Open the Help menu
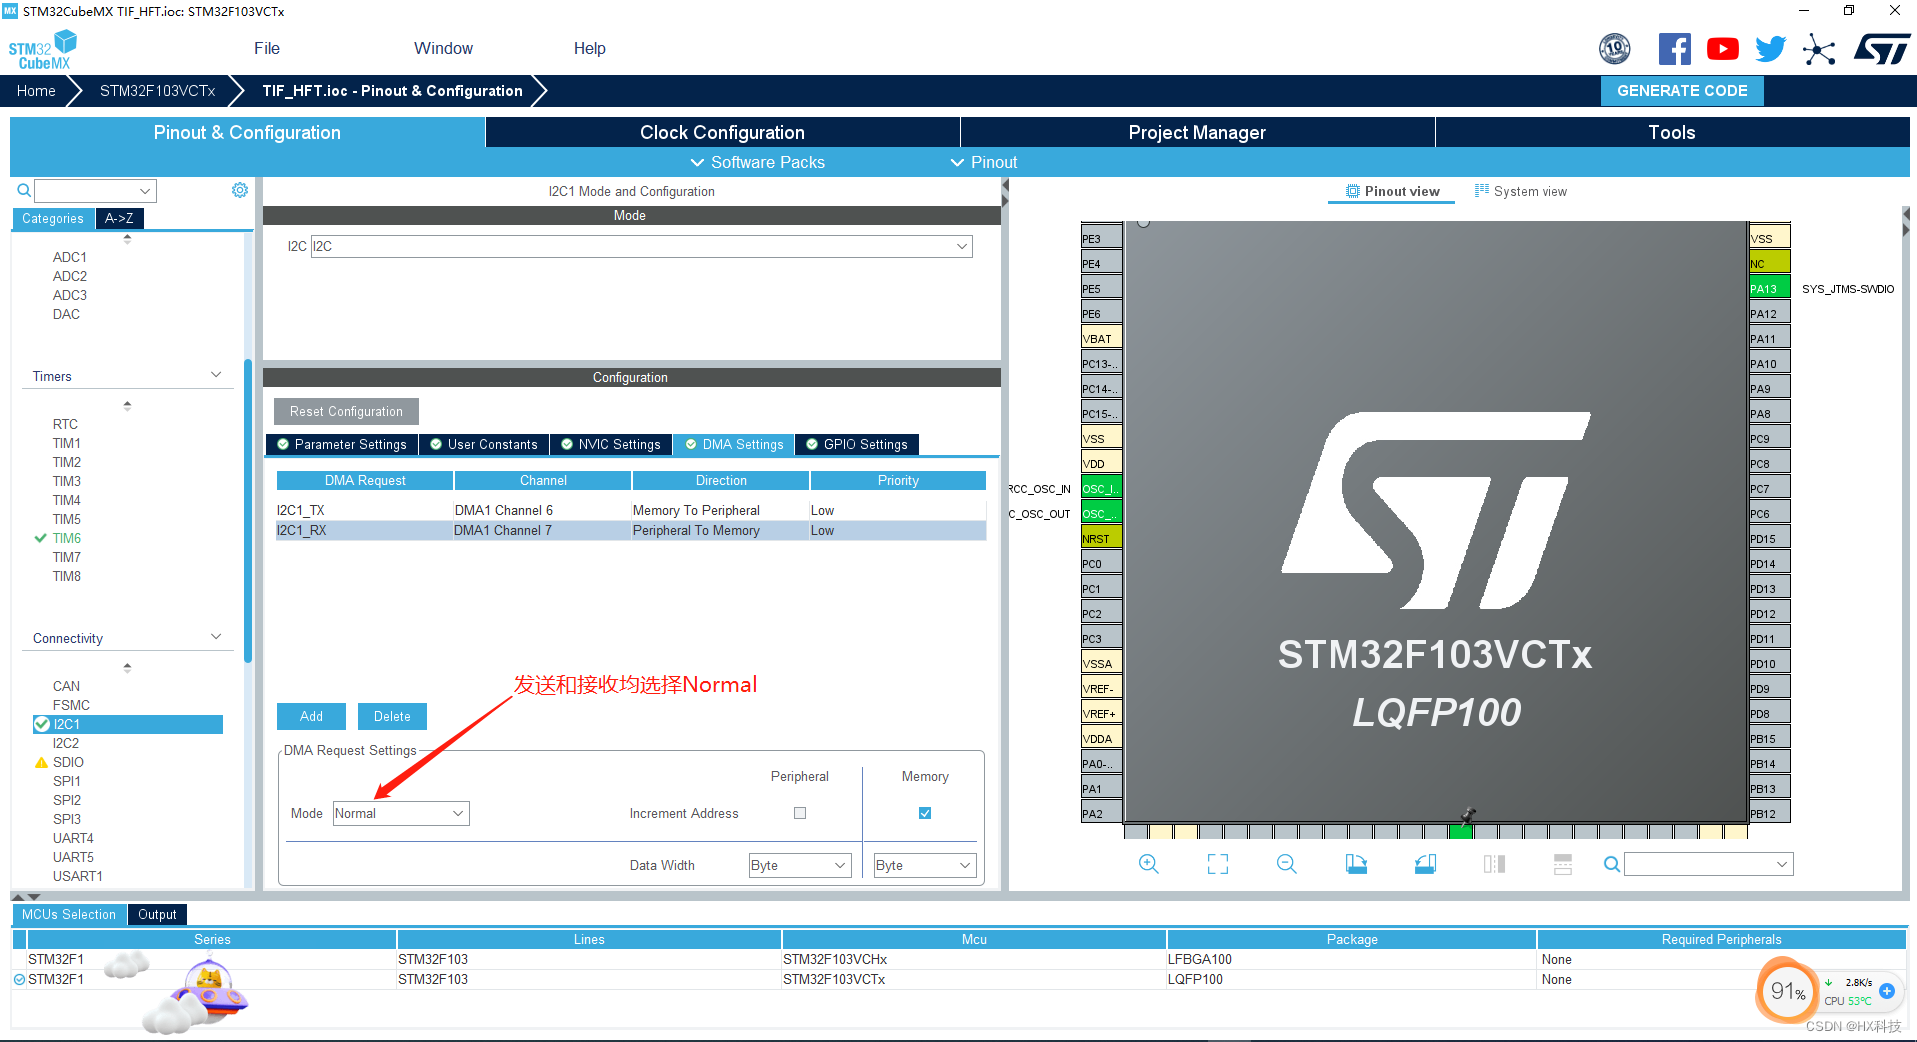The height and width of the screenshot is (1042, 1917). (589, 48)
